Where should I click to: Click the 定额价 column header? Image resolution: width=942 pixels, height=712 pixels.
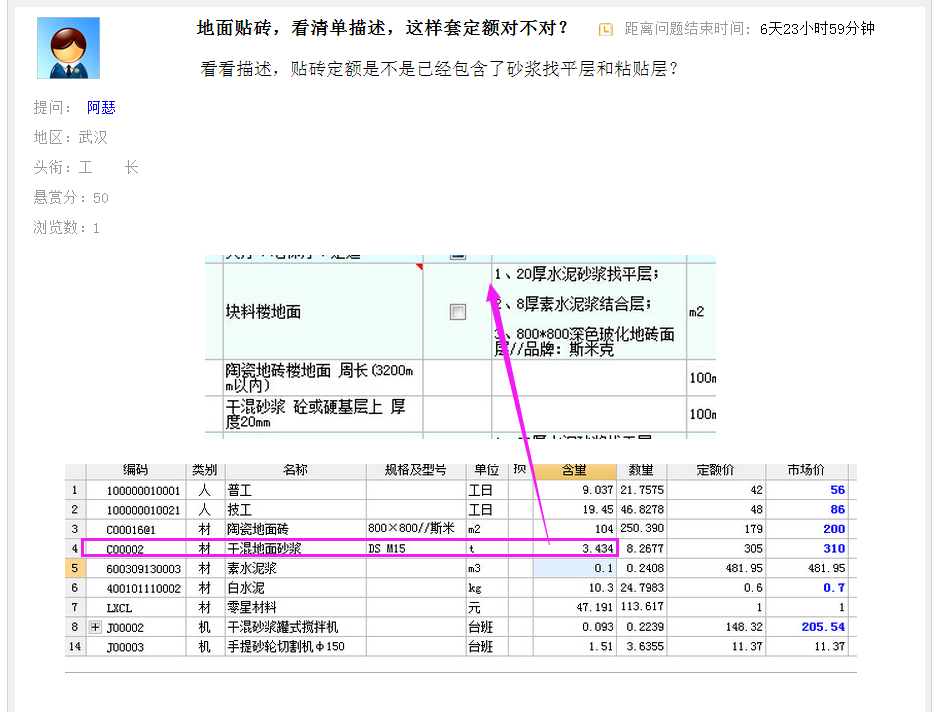(716, 470)
